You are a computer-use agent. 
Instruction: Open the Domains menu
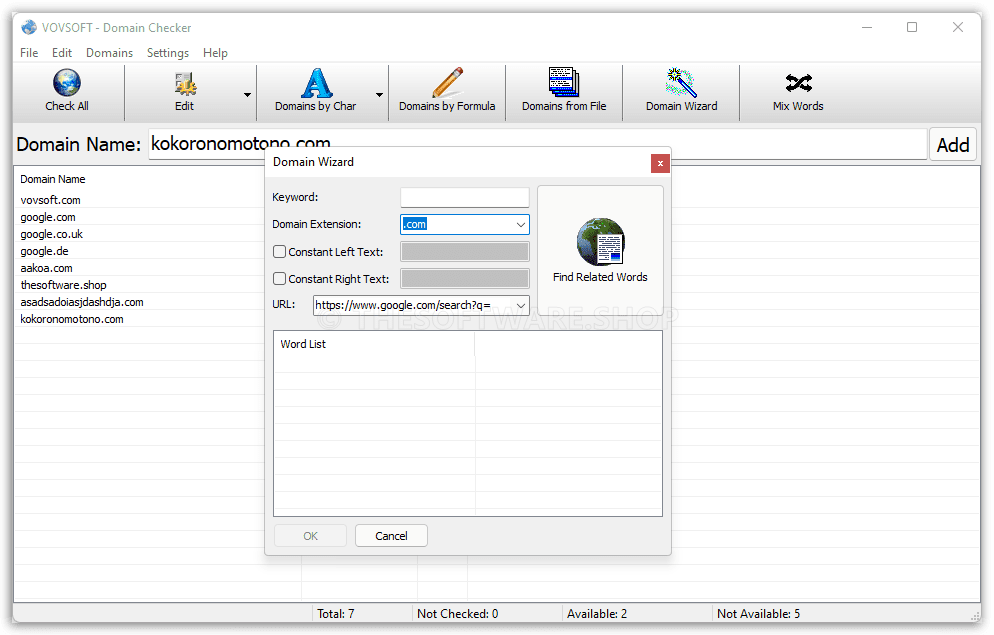point(110,53)
